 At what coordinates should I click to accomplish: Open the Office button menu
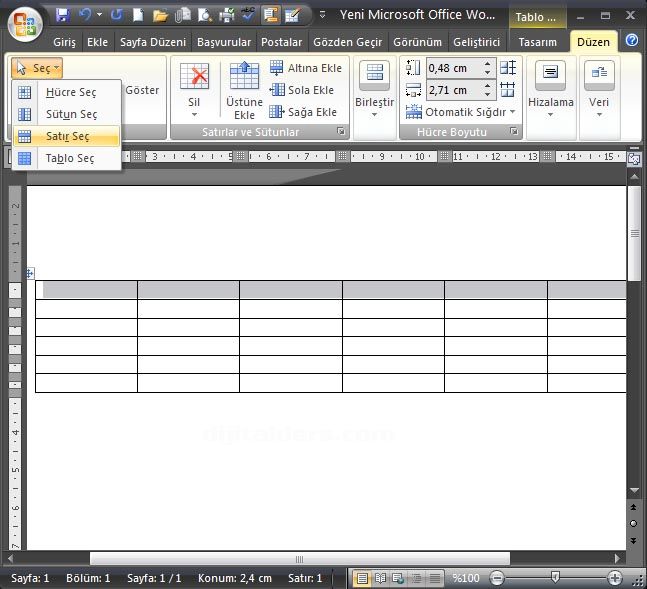(25, 24)
